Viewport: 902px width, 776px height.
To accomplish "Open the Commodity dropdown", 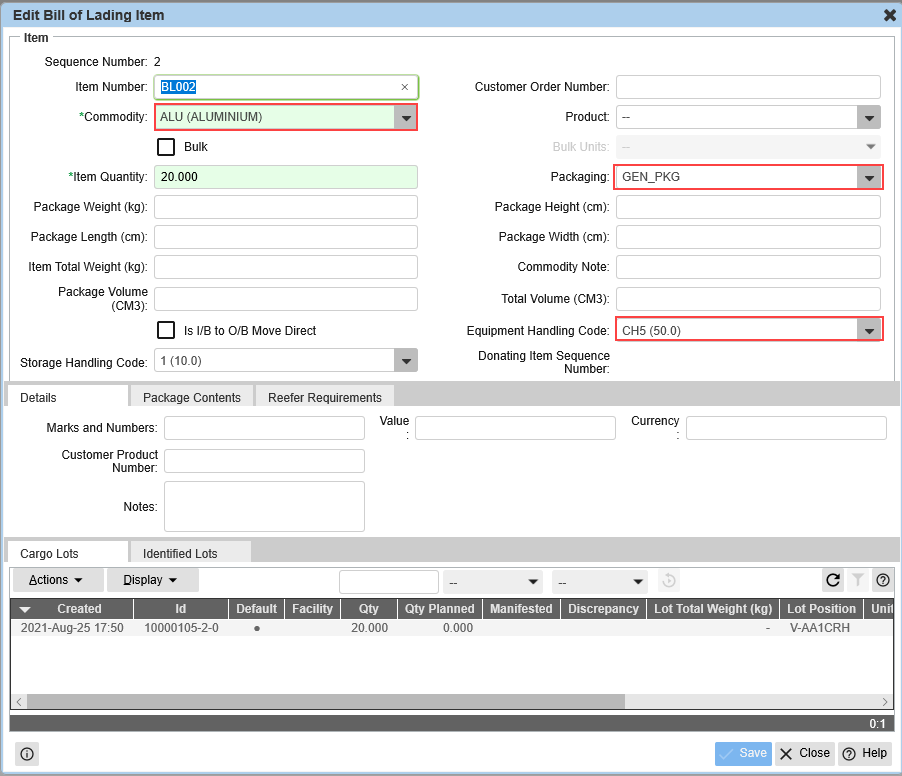I will point(406,117).
